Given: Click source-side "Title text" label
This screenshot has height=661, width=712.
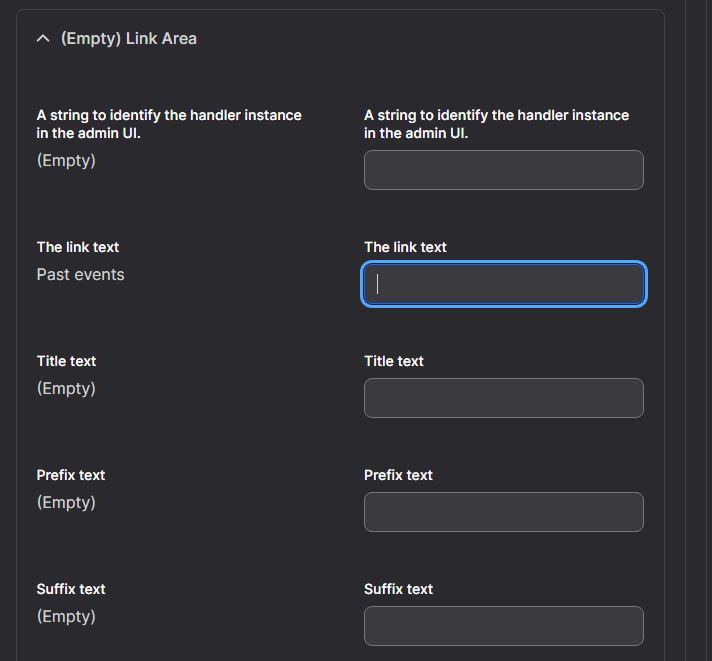Looking at the screenshot, I should [x=66, y=361].
